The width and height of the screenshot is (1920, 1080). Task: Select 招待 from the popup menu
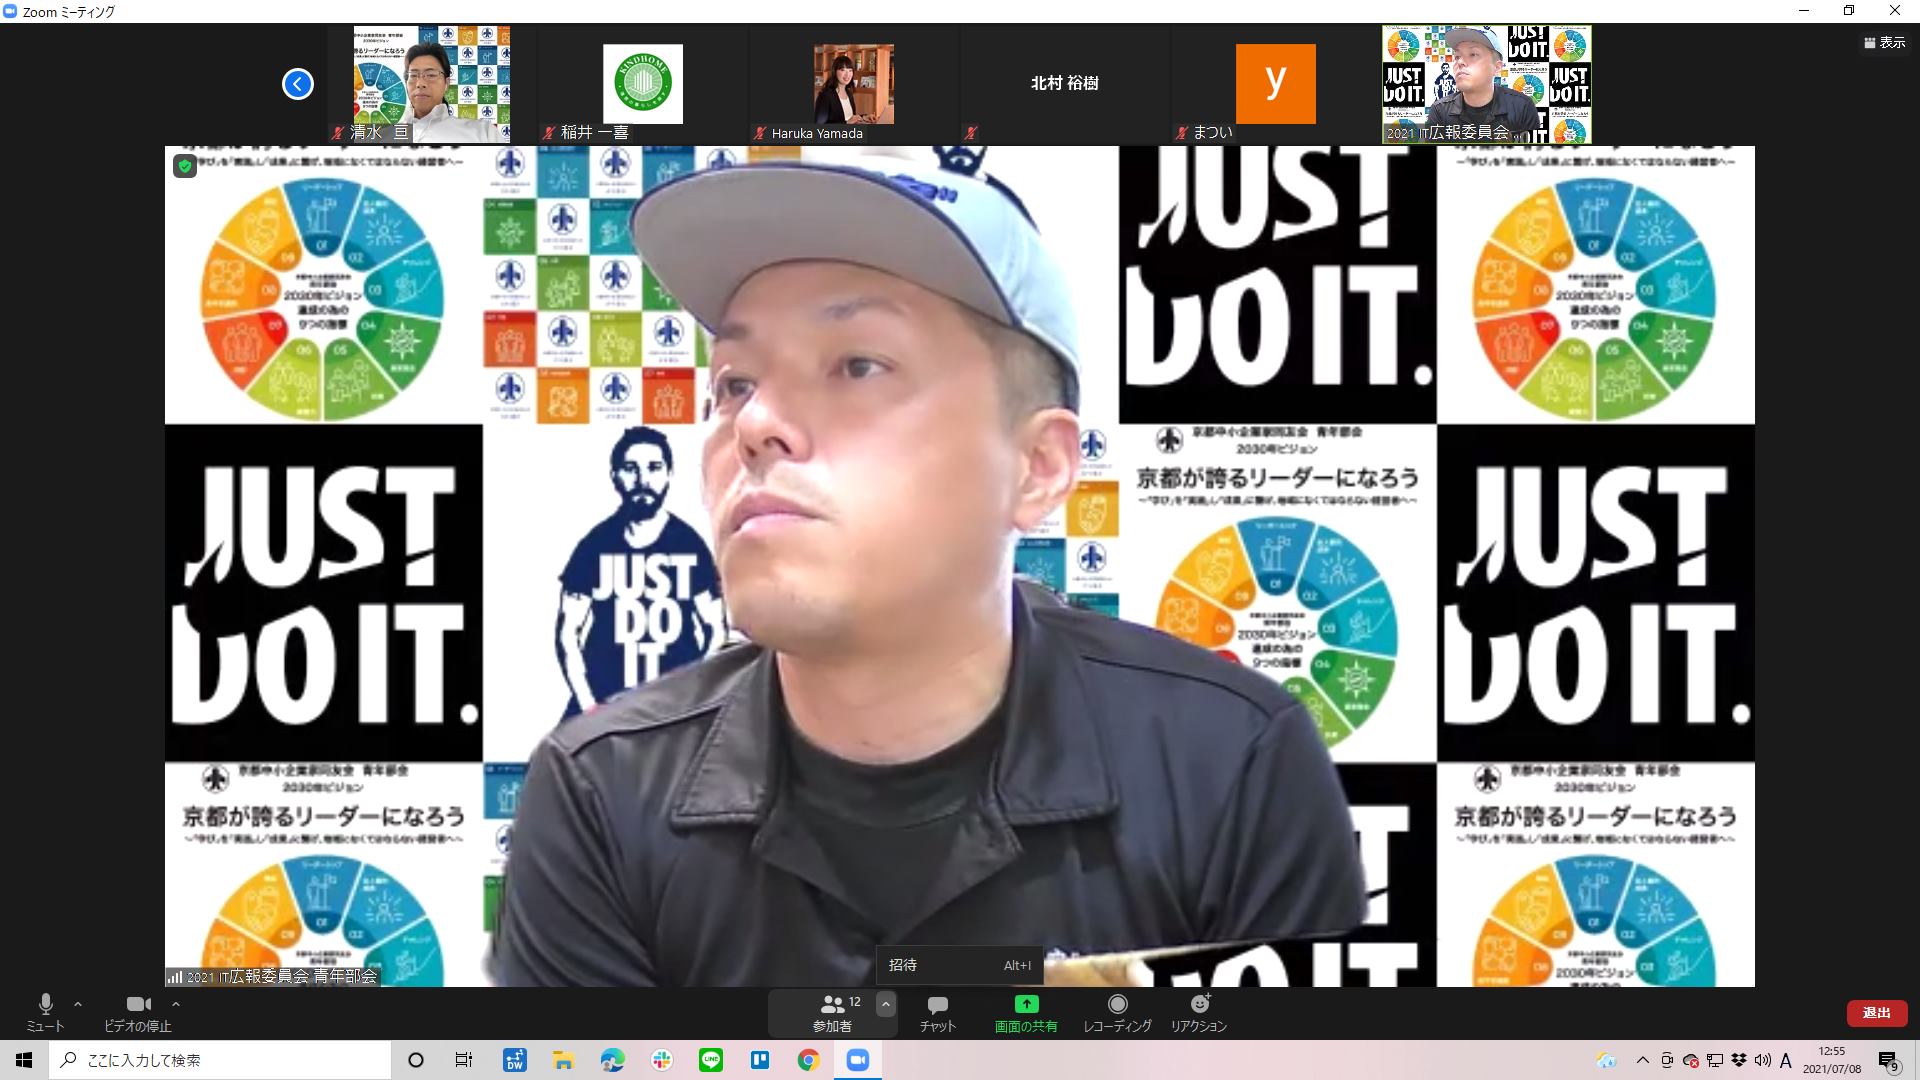click(959, 965)
